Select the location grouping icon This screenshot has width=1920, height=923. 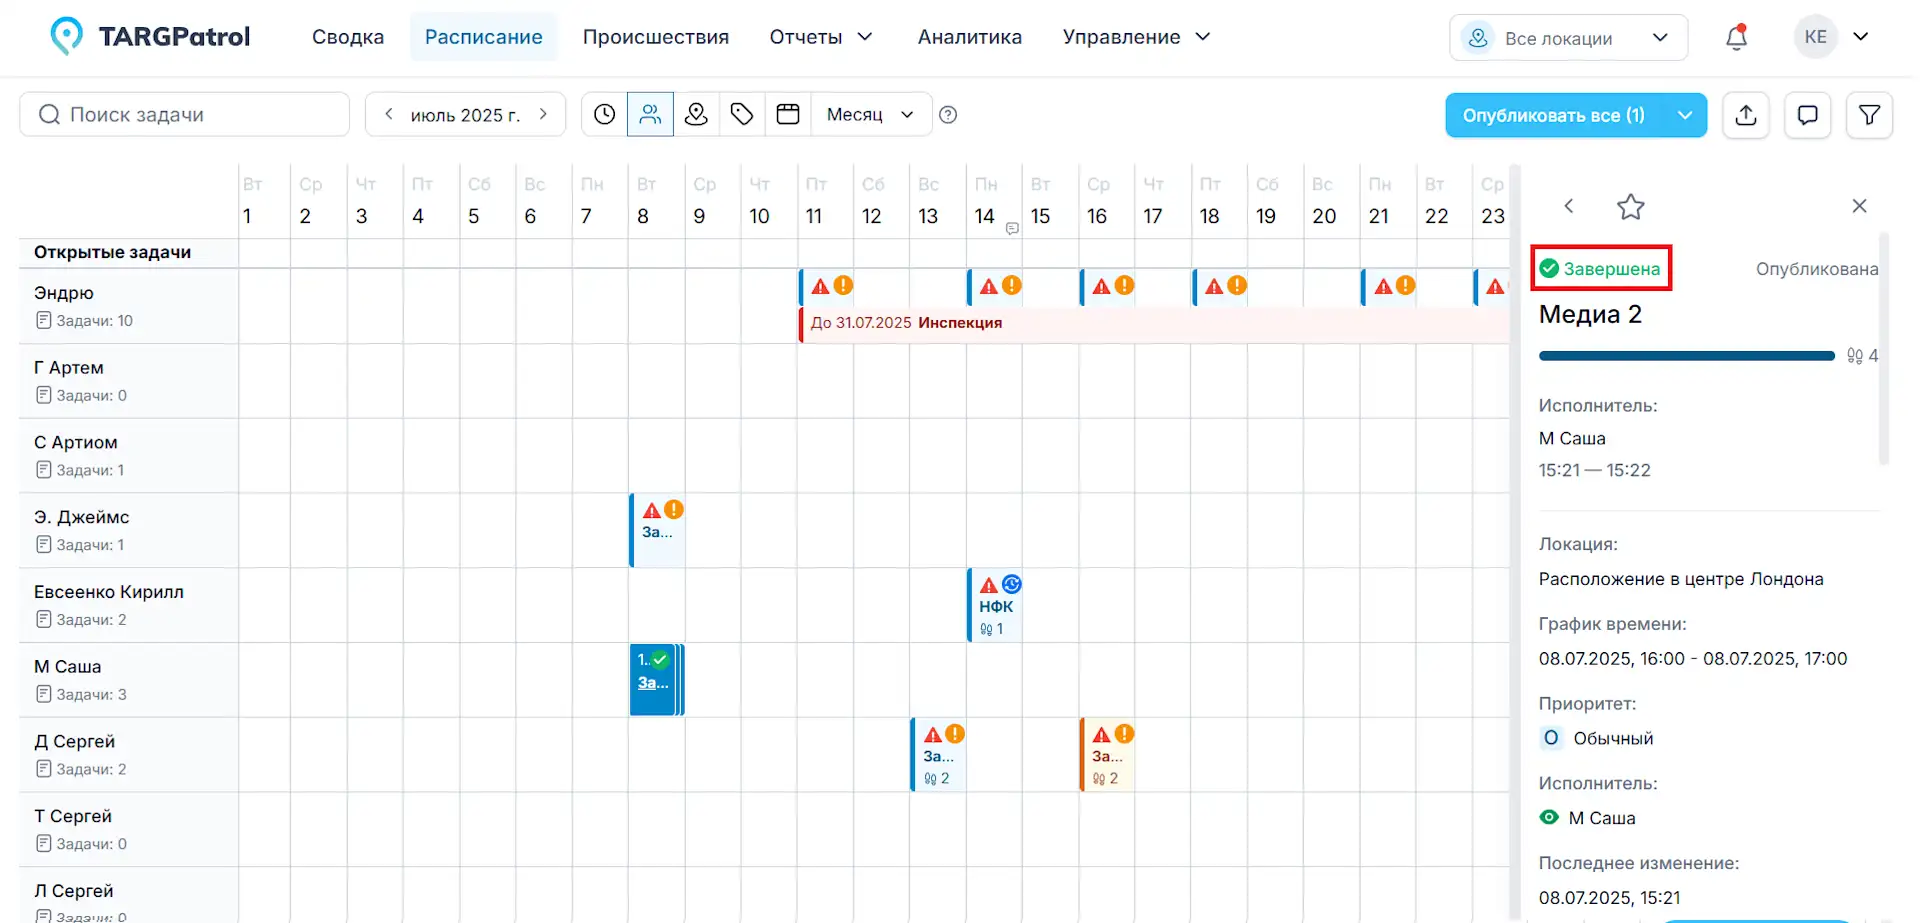click(697, 114)
